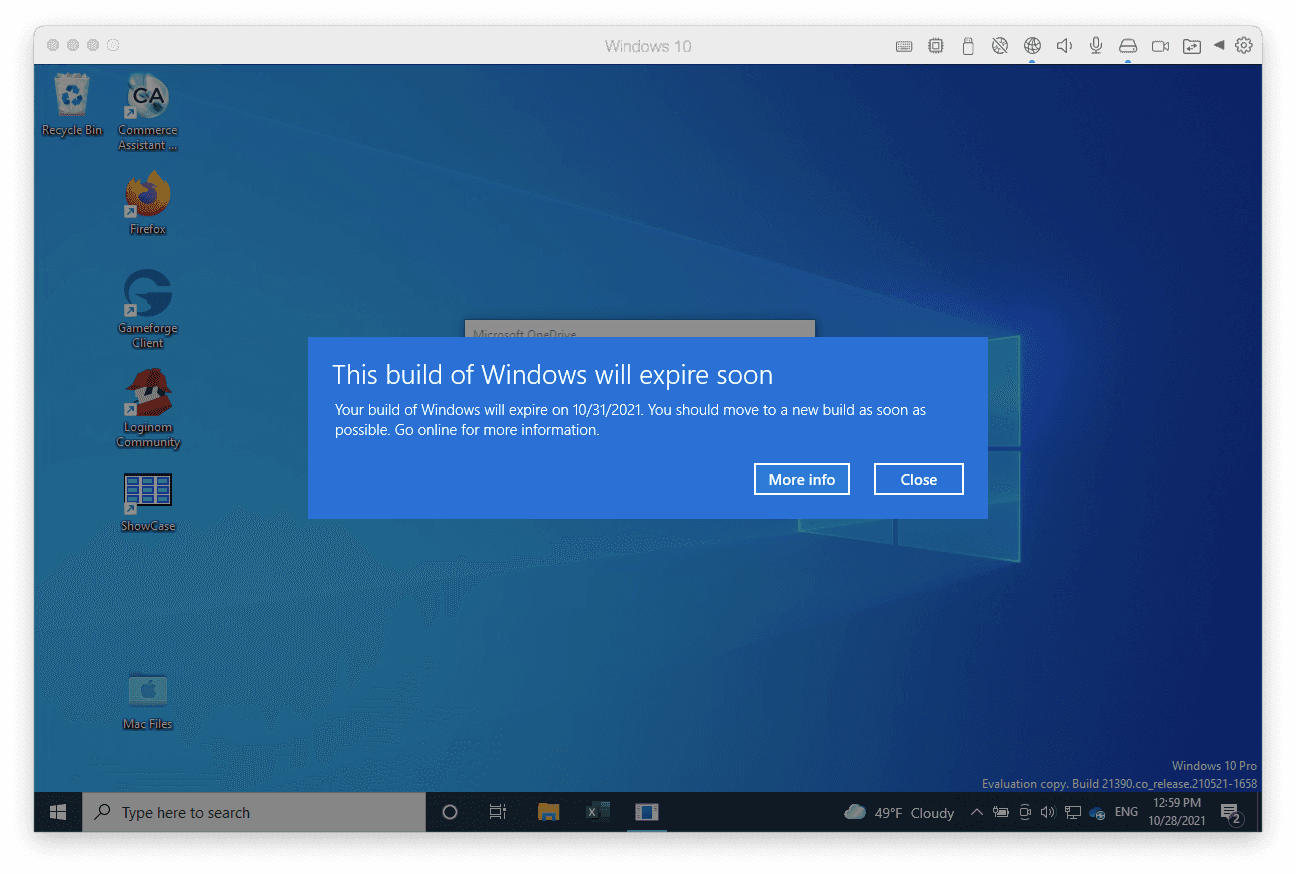This screenshot has width=1296, height=874.
Task: Open the VM settings gear
Action: point(1244,45)
